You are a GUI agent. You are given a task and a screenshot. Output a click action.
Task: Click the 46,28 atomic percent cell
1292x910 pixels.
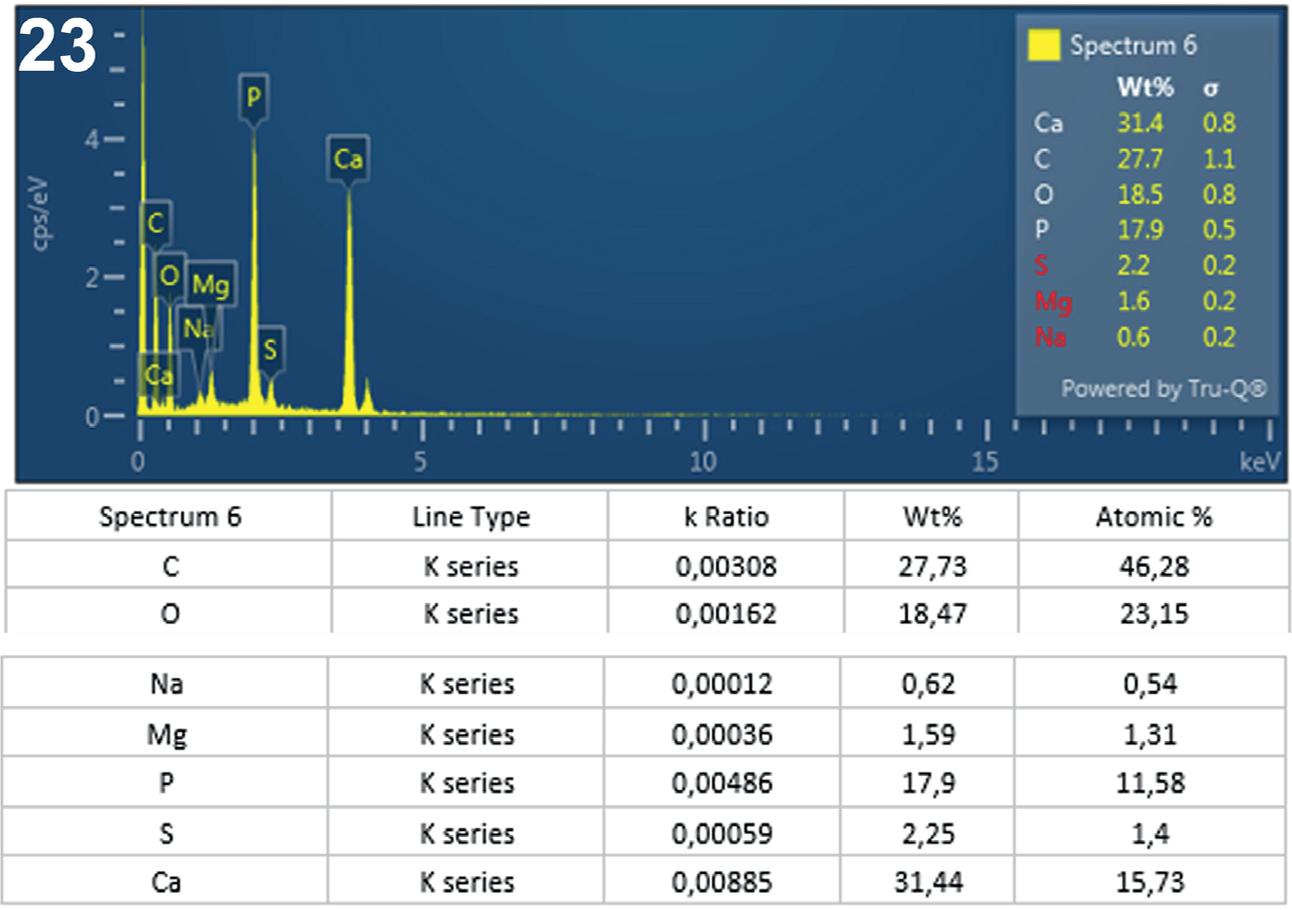coord(1152,566)
